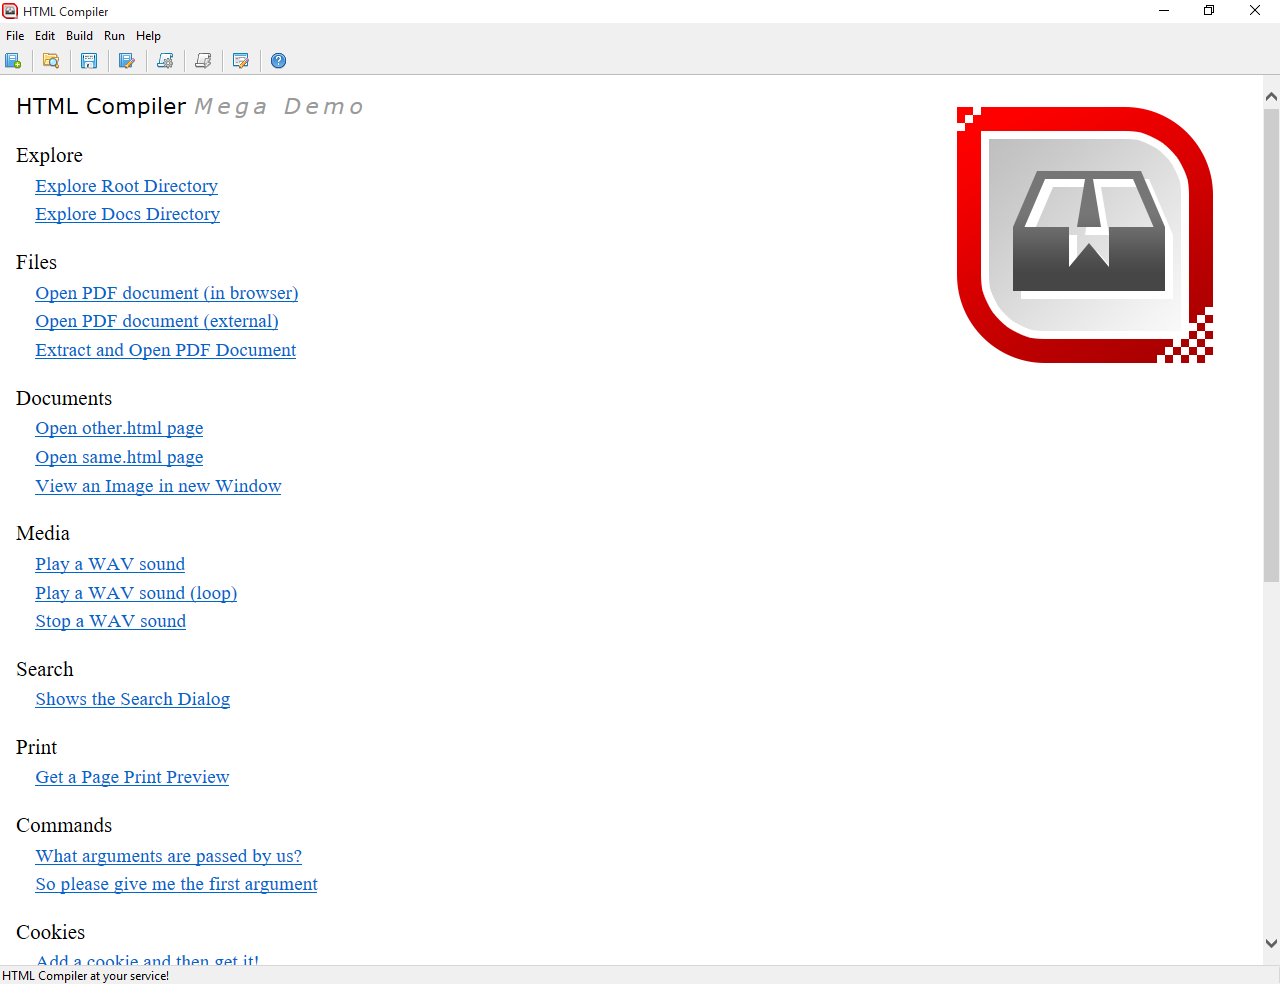The width and height of the screenshot is (1280, 984).
Task: Click What arguments are passed by us?
Action: pyautogui.click(x=168, y=856)
